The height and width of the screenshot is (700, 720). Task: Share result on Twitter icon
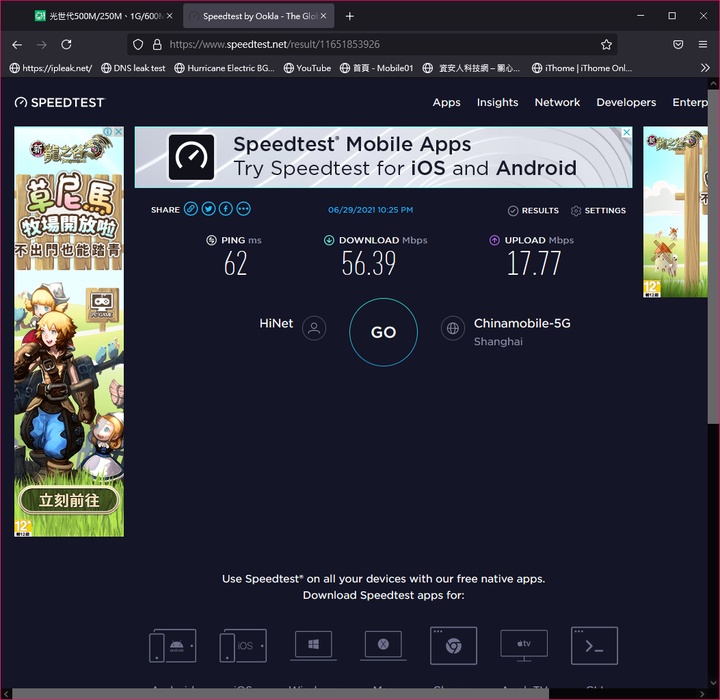(208, 209)
